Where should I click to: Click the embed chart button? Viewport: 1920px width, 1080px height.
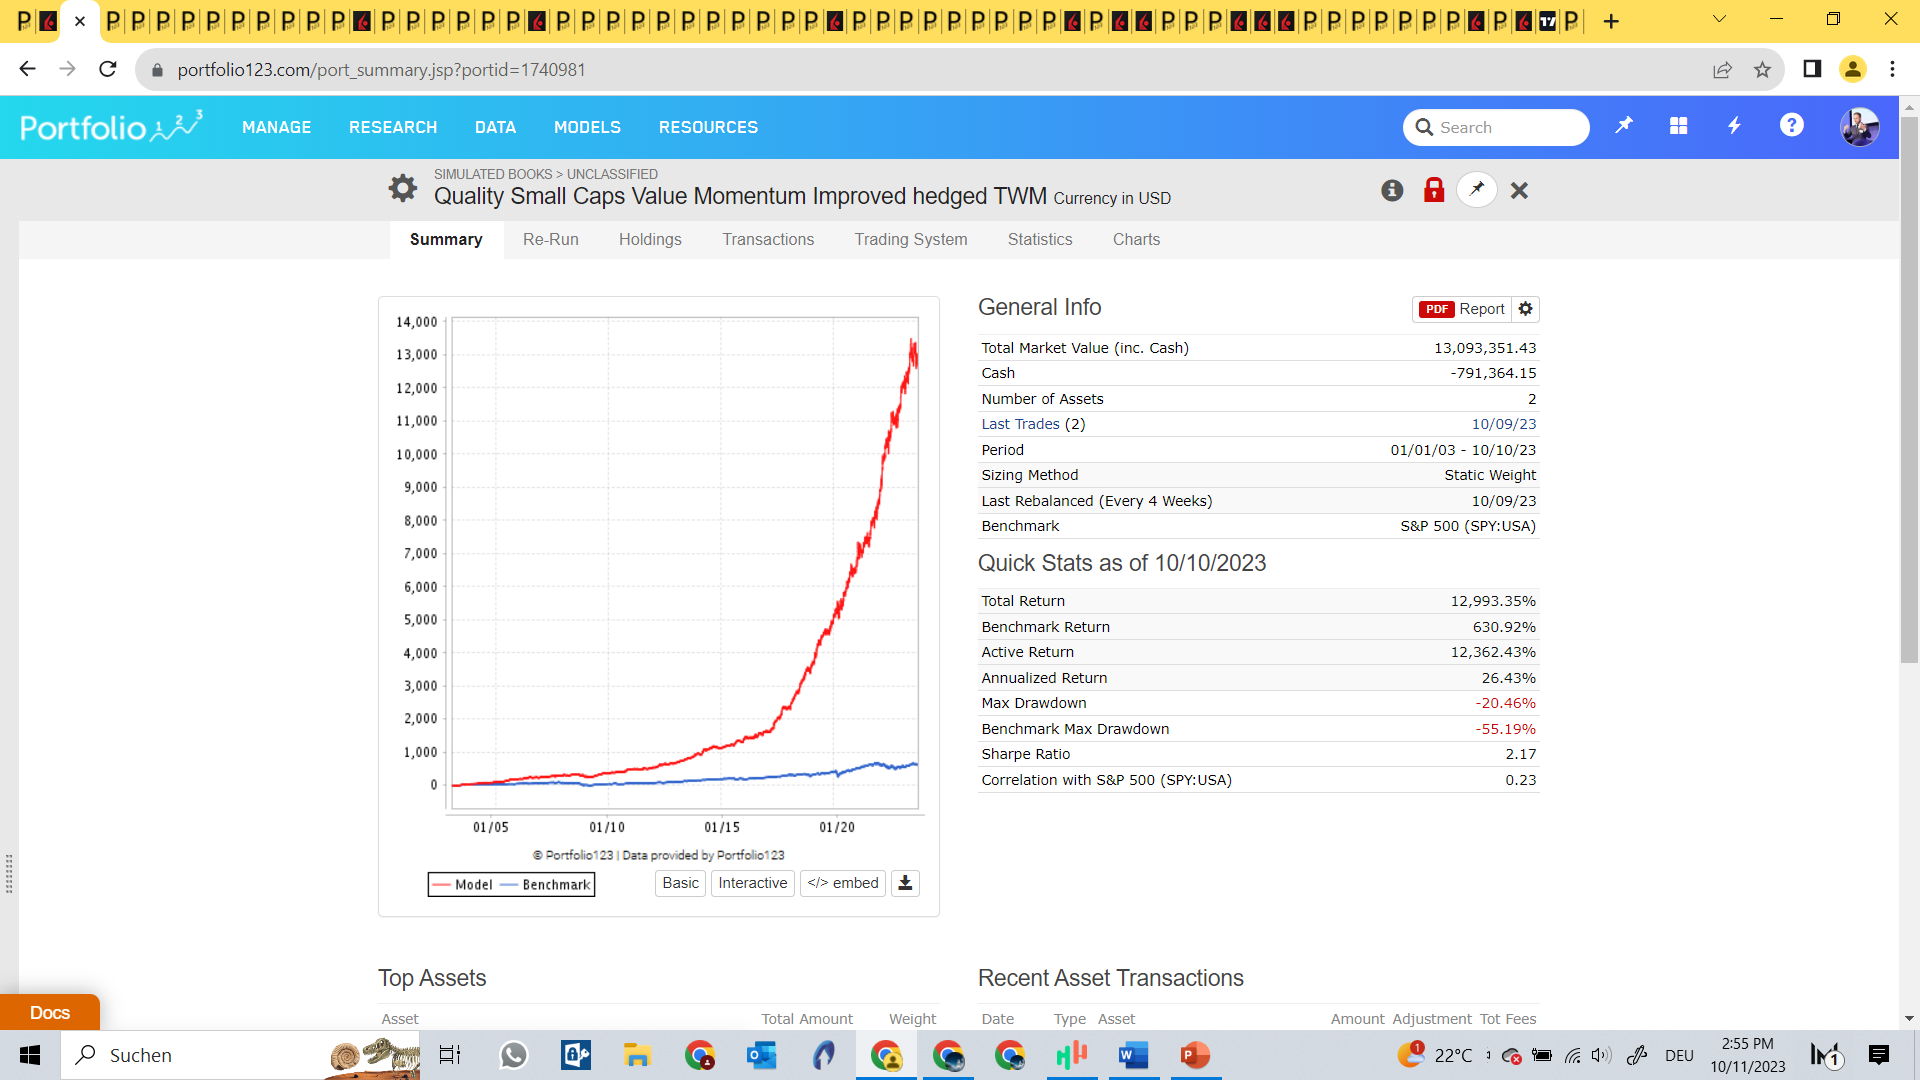click(843, 883)
